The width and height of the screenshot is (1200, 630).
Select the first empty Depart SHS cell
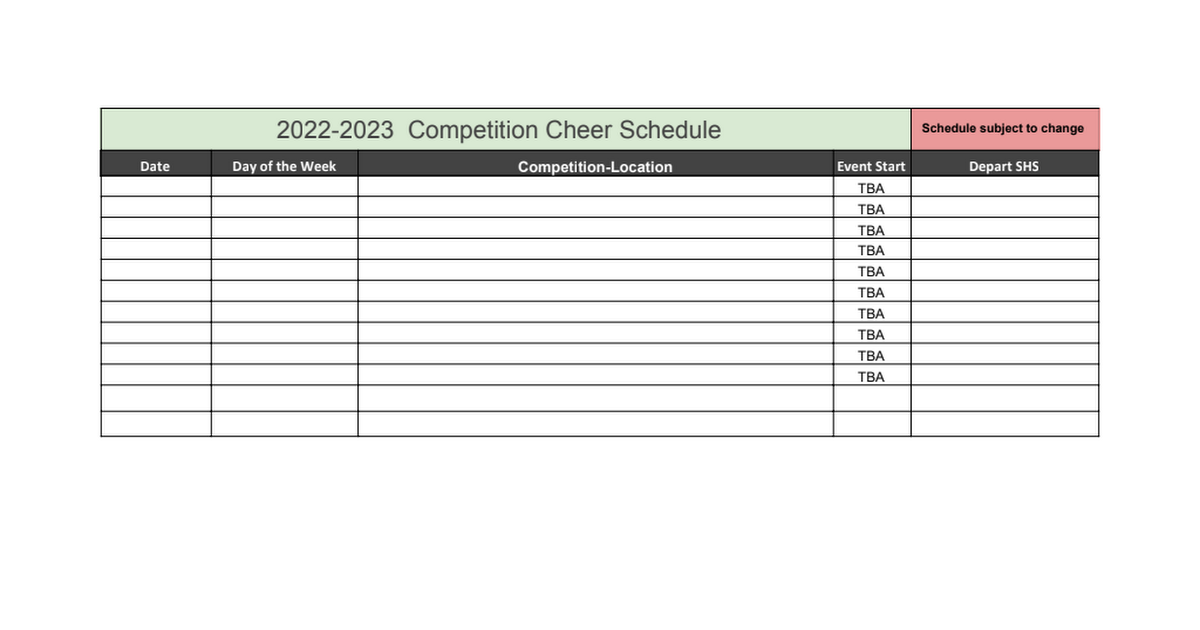pos(1005,187)
